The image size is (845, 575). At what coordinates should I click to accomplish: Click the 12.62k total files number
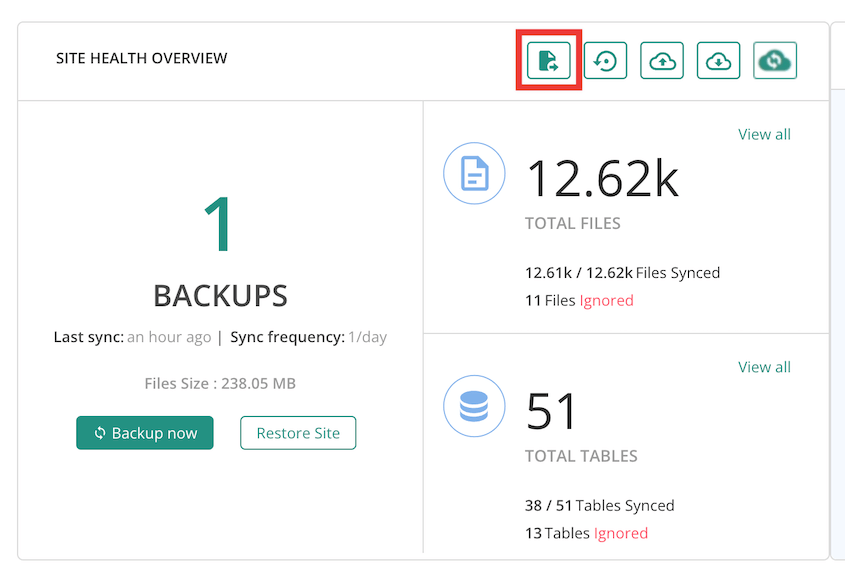(602, 179)
